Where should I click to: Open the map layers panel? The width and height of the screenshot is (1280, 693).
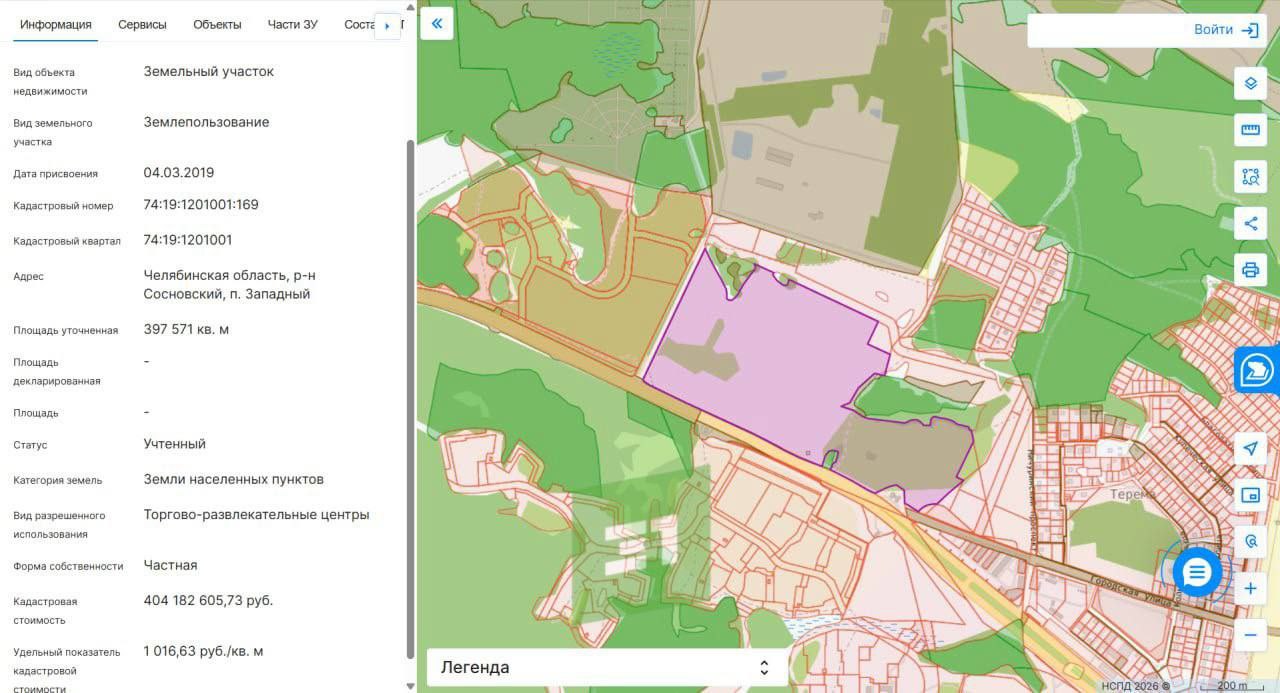[1250, 83]
